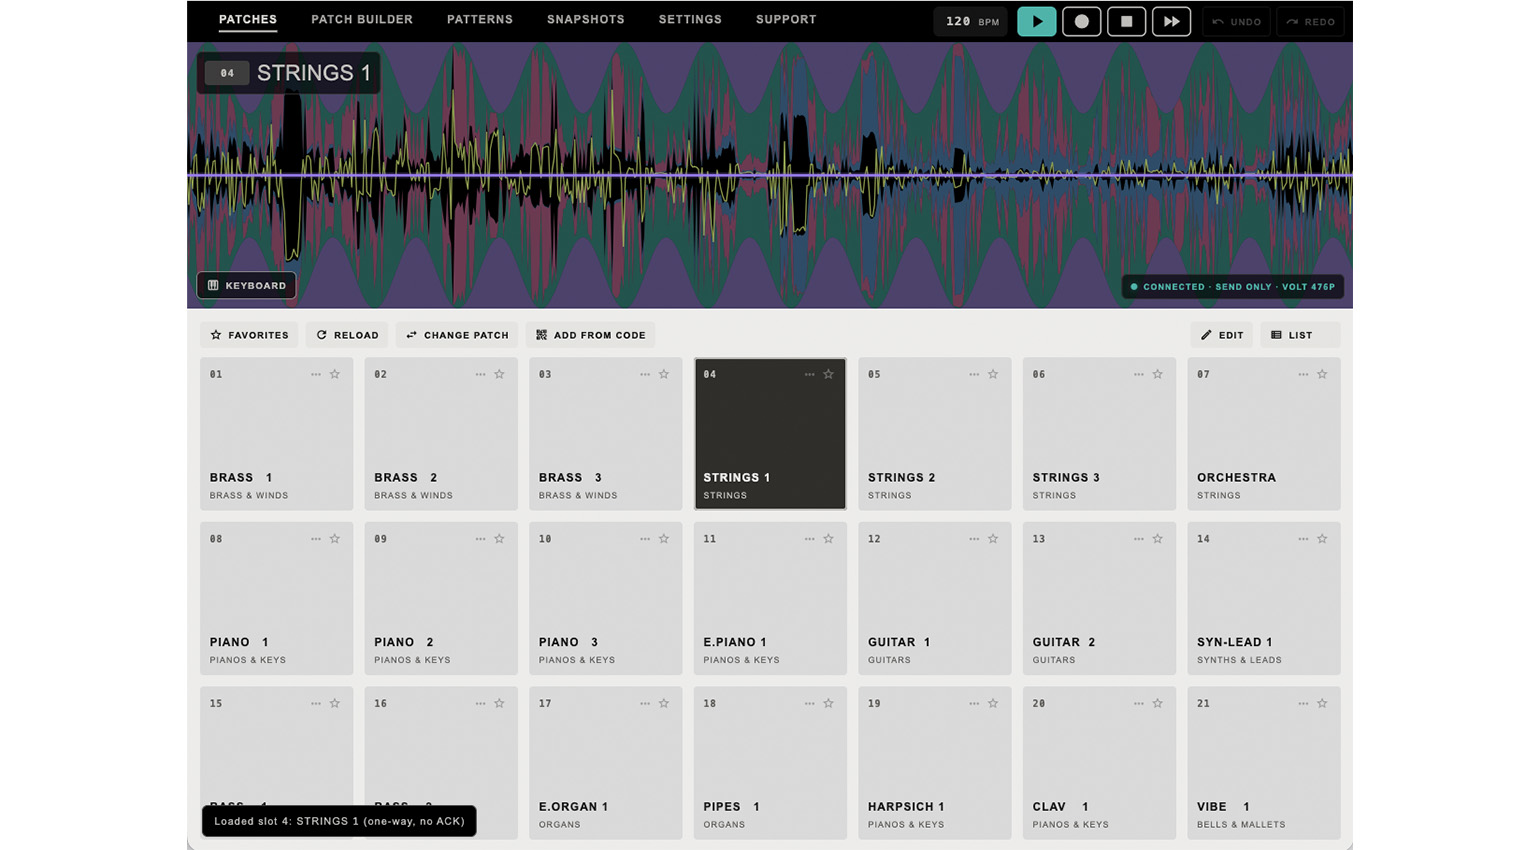The width and height of the screenshot is (1540, 850).
Task: Star the ORCHESTRA patch as favorite
Action: [x=1322, y=374]
